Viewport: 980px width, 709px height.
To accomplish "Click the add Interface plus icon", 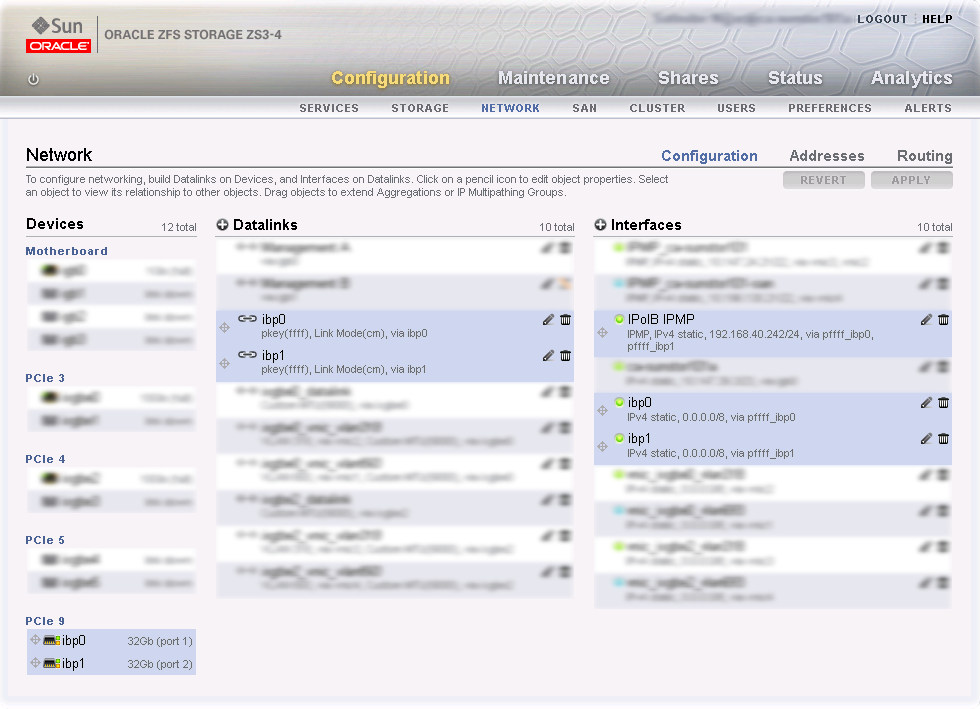I will 600,225.
